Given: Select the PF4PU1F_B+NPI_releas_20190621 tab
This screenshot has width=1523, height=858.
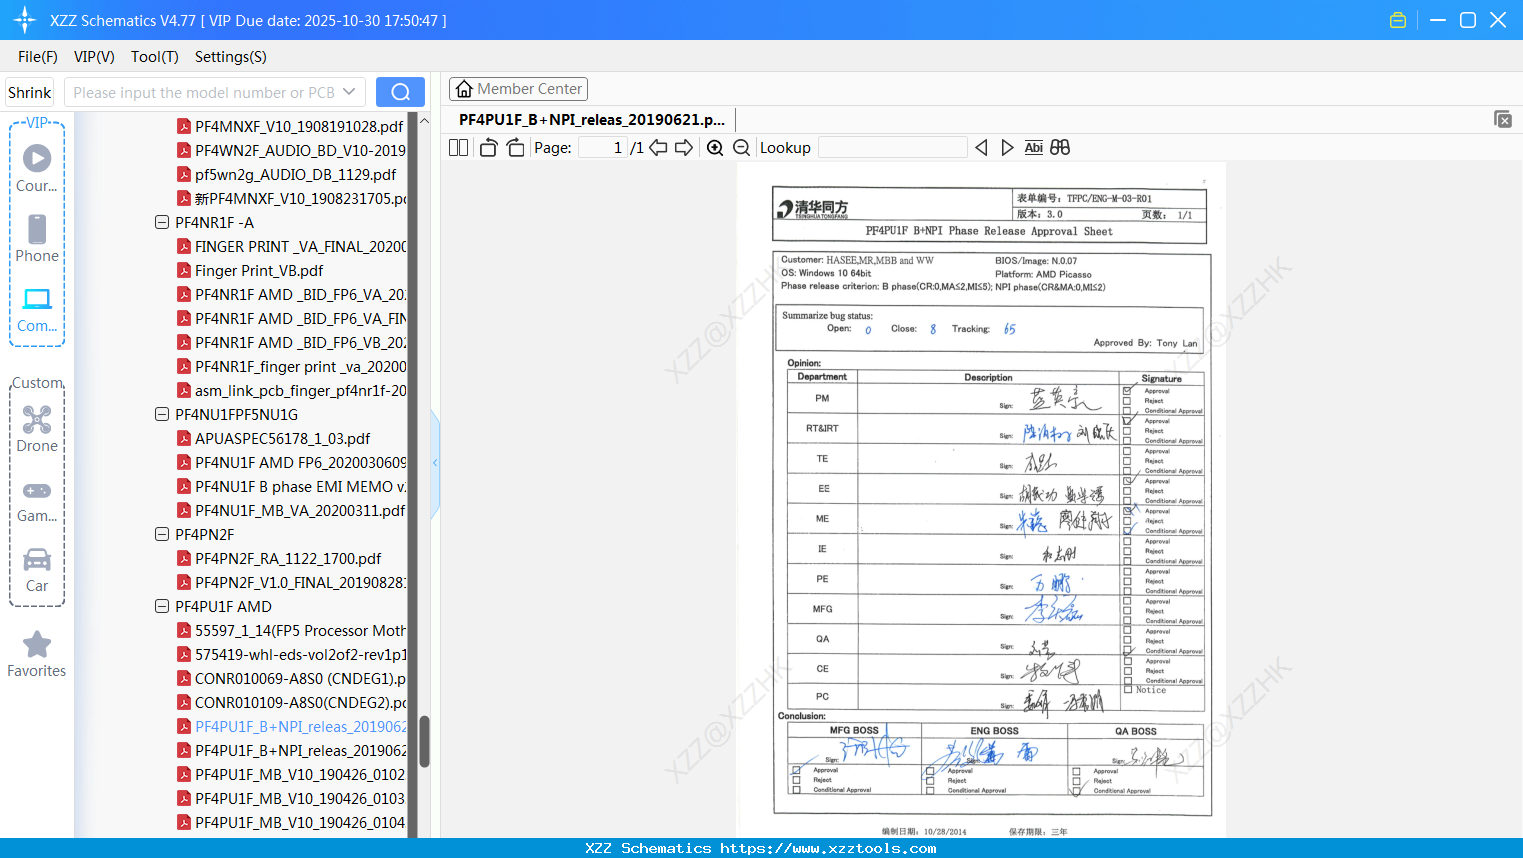Looking at the screenshot, I should [592, 119].
